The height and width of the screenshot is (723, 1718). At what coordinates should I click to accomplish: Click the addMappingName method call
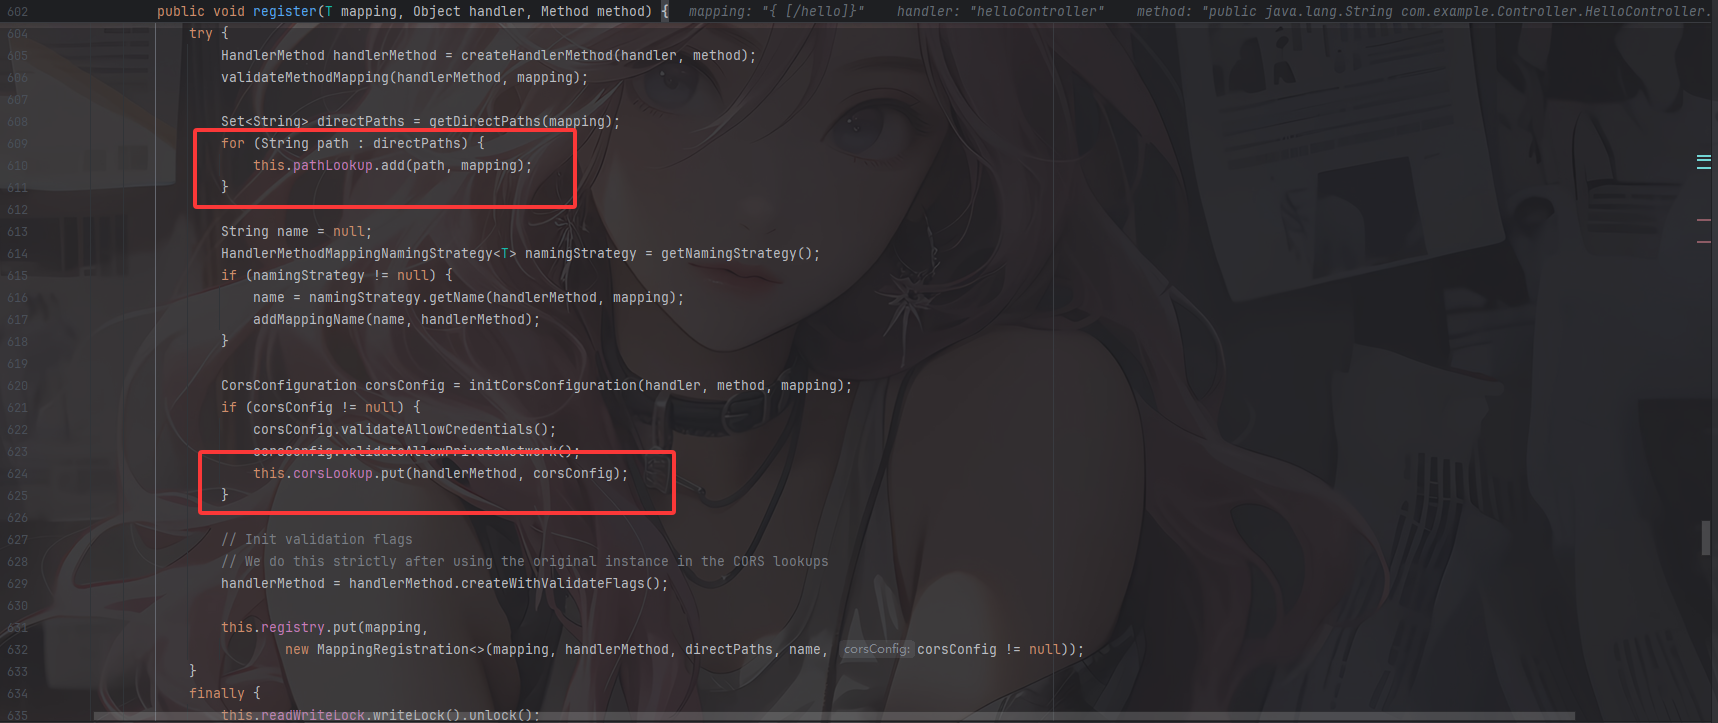pyautogui.click(x=308, y=319)
